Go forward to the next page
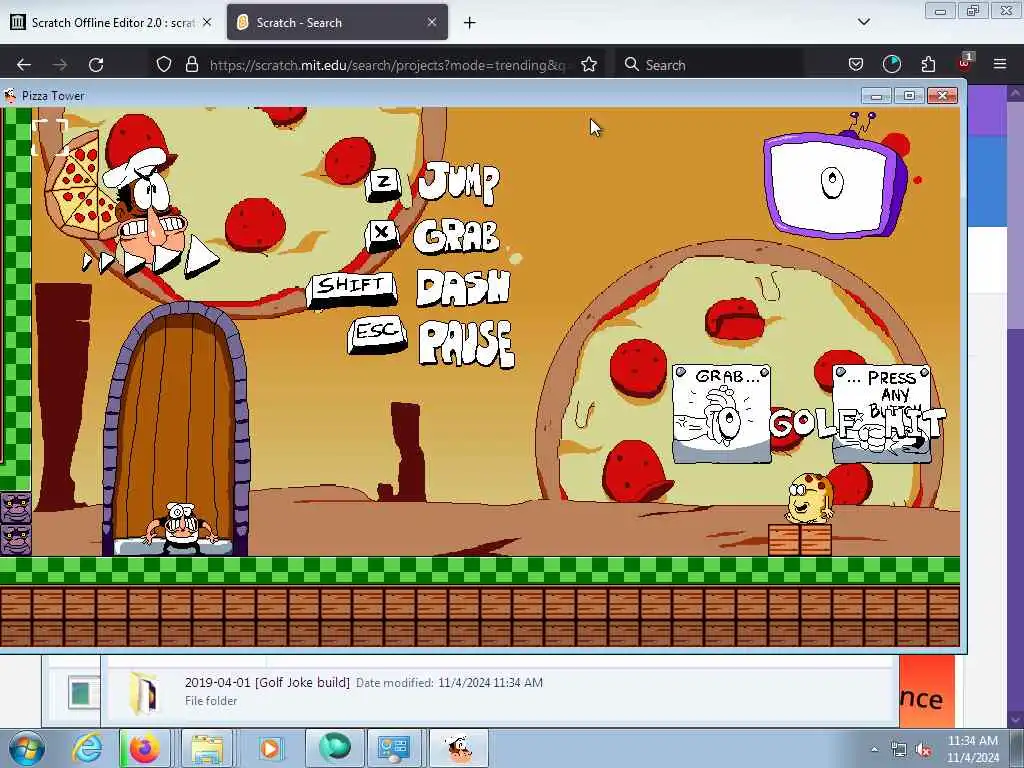This screenshot has width=1024, height=768. click(60, 65)
